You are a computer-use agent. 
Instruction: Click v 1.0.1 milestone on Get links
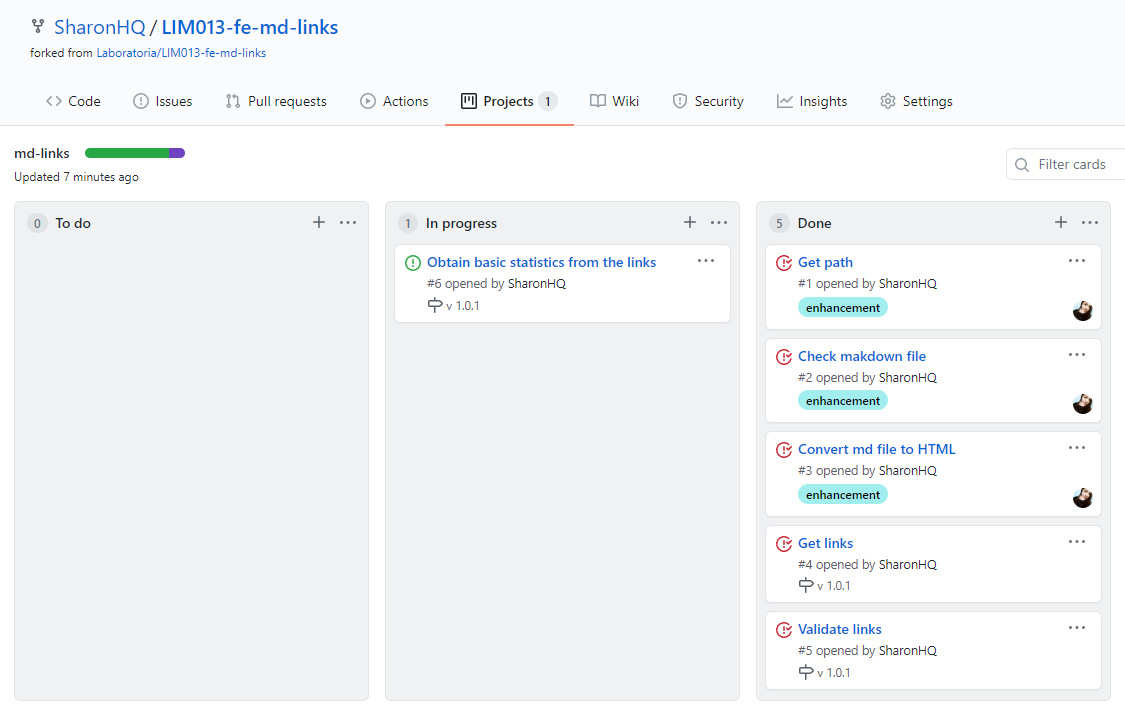pos(834,586)
